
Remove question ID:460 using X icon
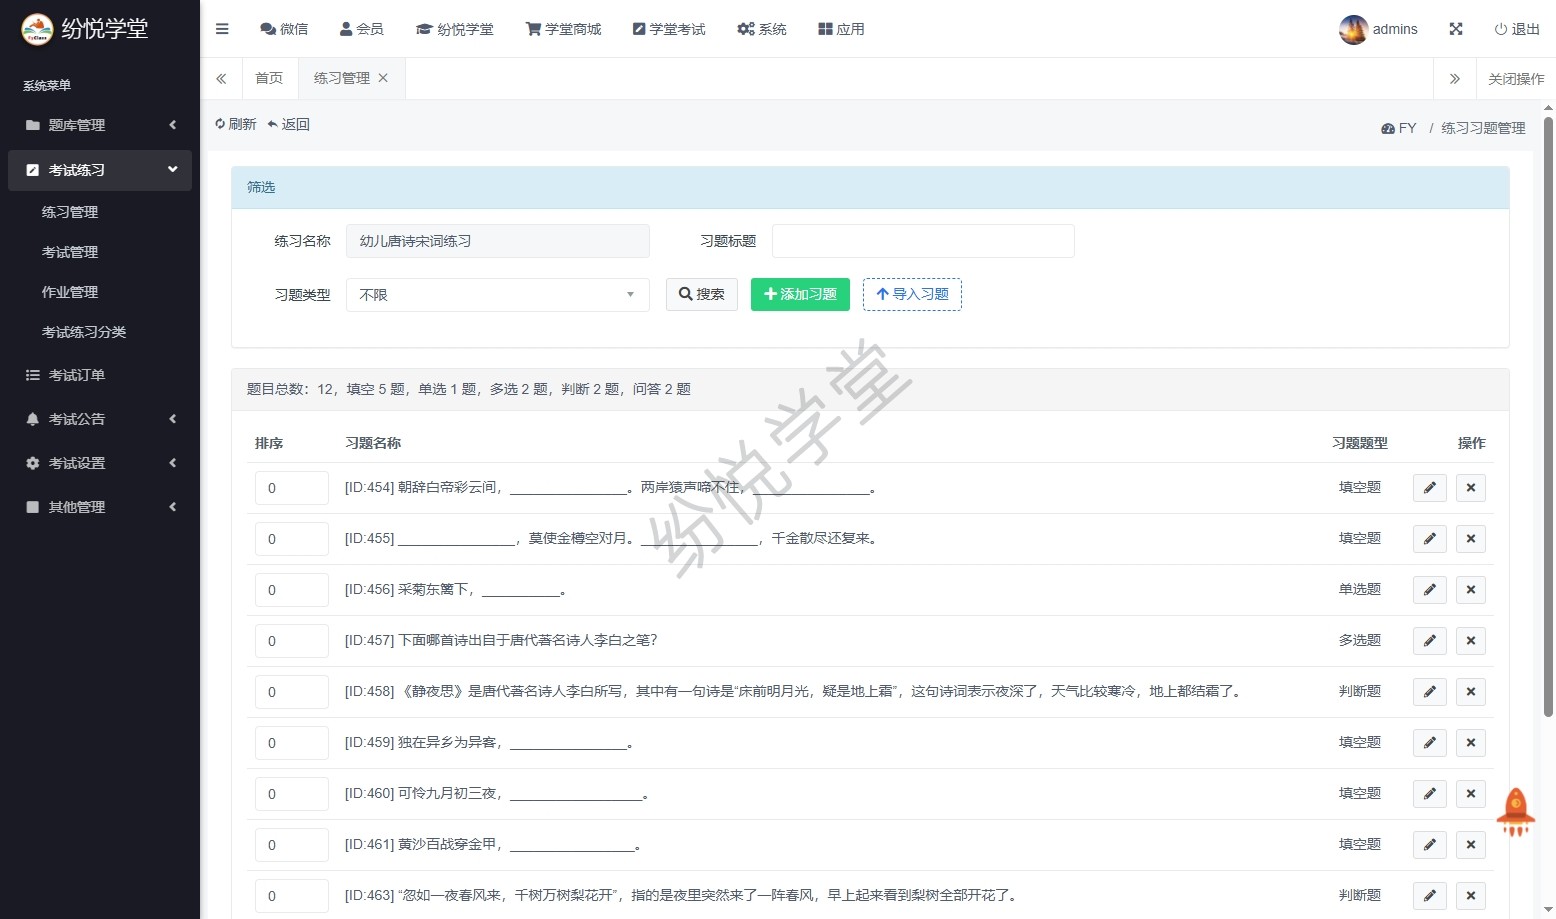pyautogui.click(x=1470, y=794)
